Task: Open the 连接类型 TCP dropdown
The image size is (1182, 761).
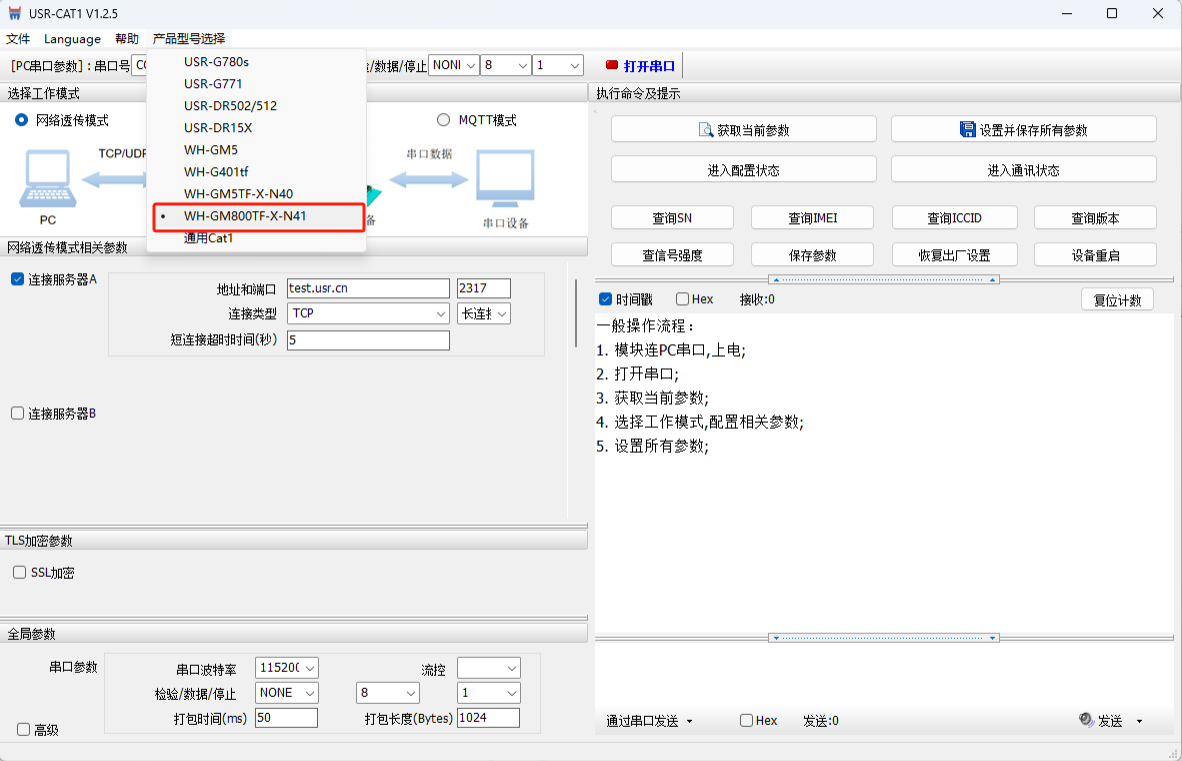Action: 368,313
